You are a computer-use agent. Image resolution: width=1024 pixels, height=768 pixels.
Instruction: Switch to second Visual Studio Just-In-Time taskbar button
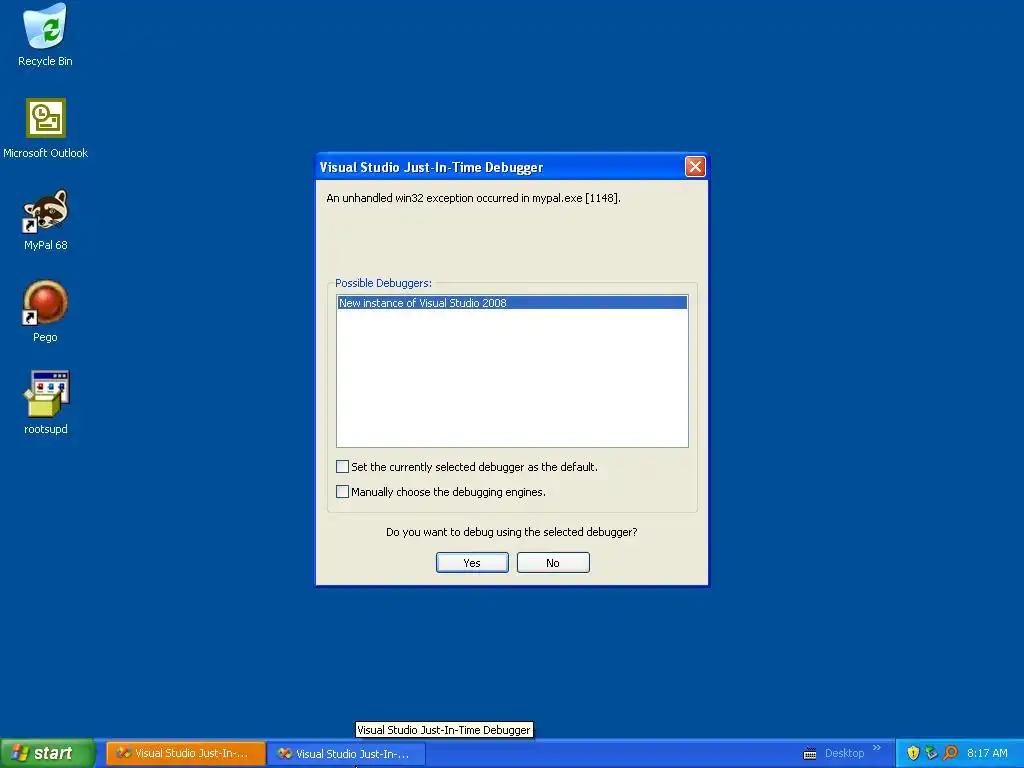pyautogui.click(x=346, y=754)
